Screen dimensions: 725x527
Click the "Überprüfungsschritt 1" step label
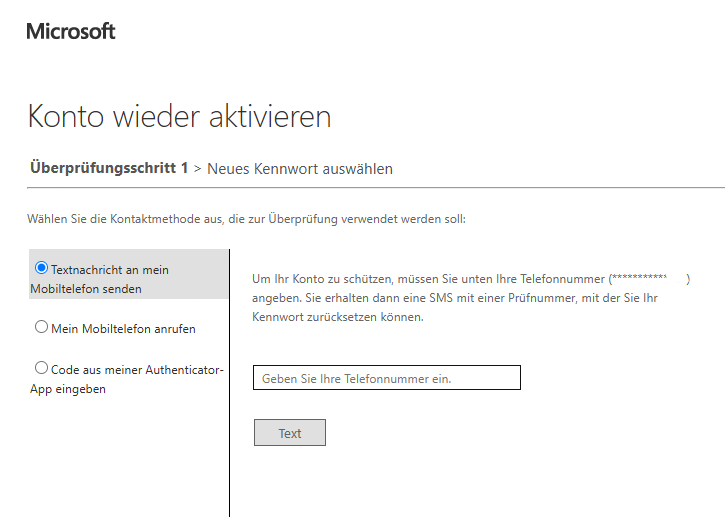(109, 168)
